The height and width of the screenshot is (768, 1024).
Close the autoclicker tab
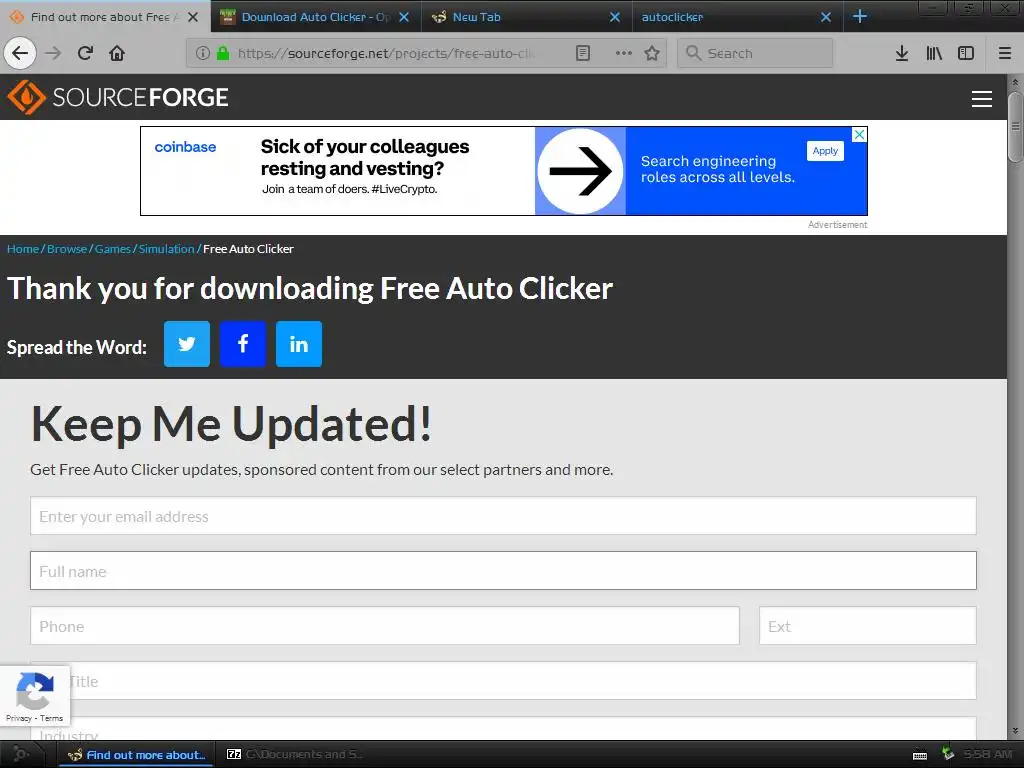(826, 17)
